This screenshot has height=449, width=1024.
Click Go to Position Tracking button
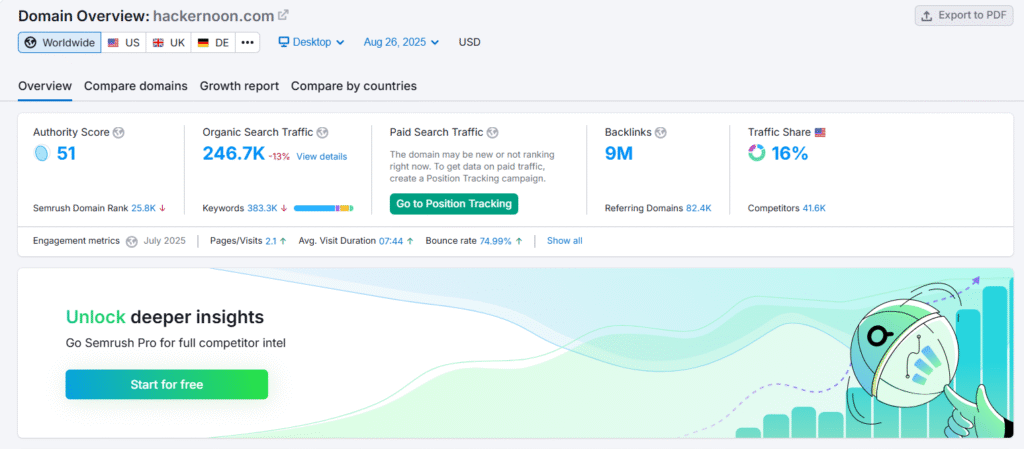tap(454, 204)
